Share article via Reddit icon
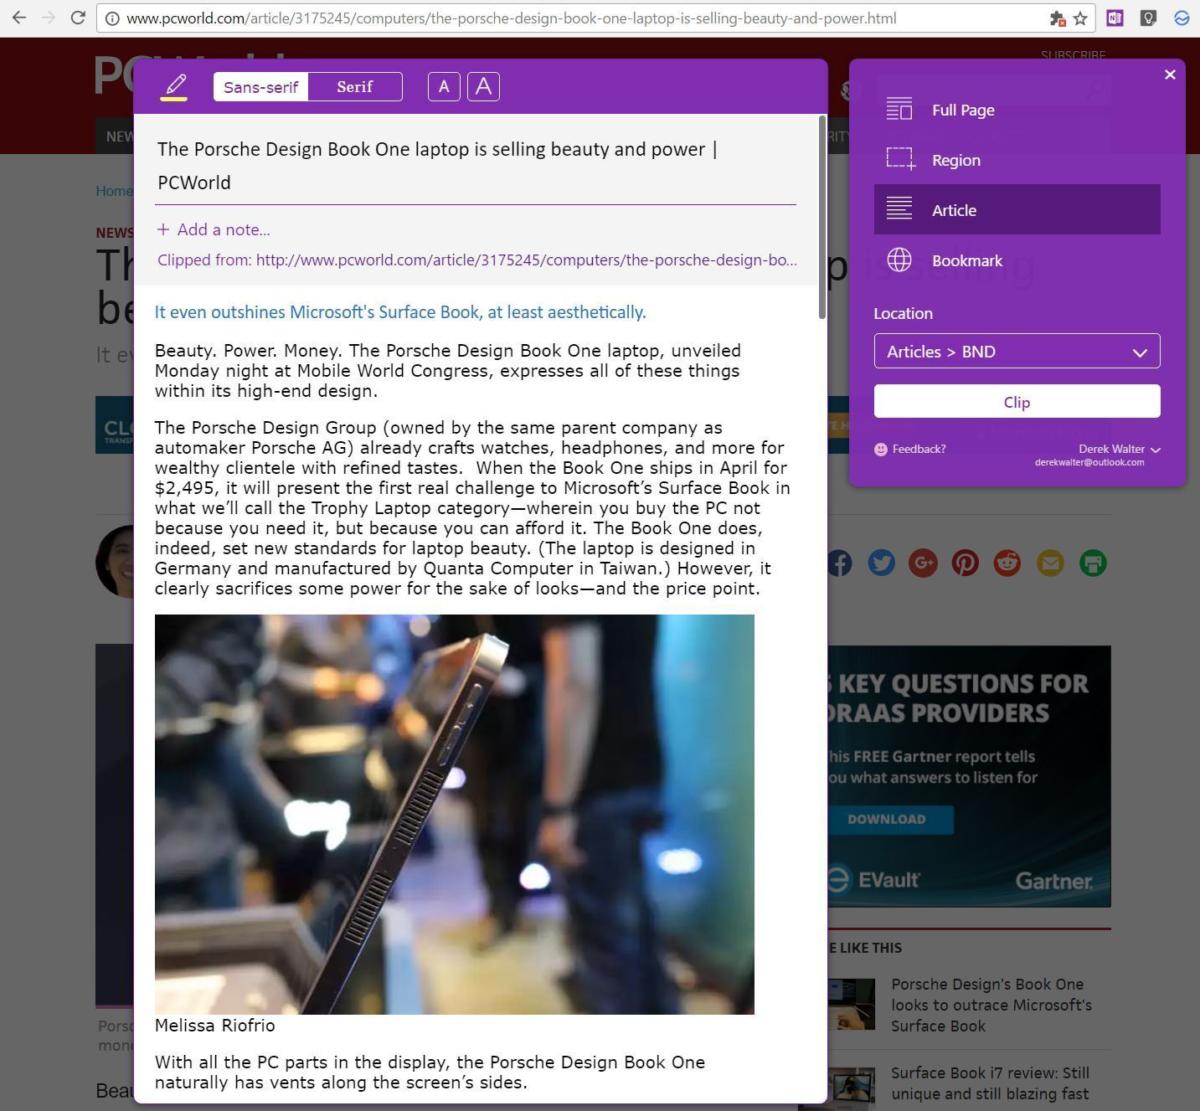This screenshot has height=1111, width=1200. [1007, 563]
